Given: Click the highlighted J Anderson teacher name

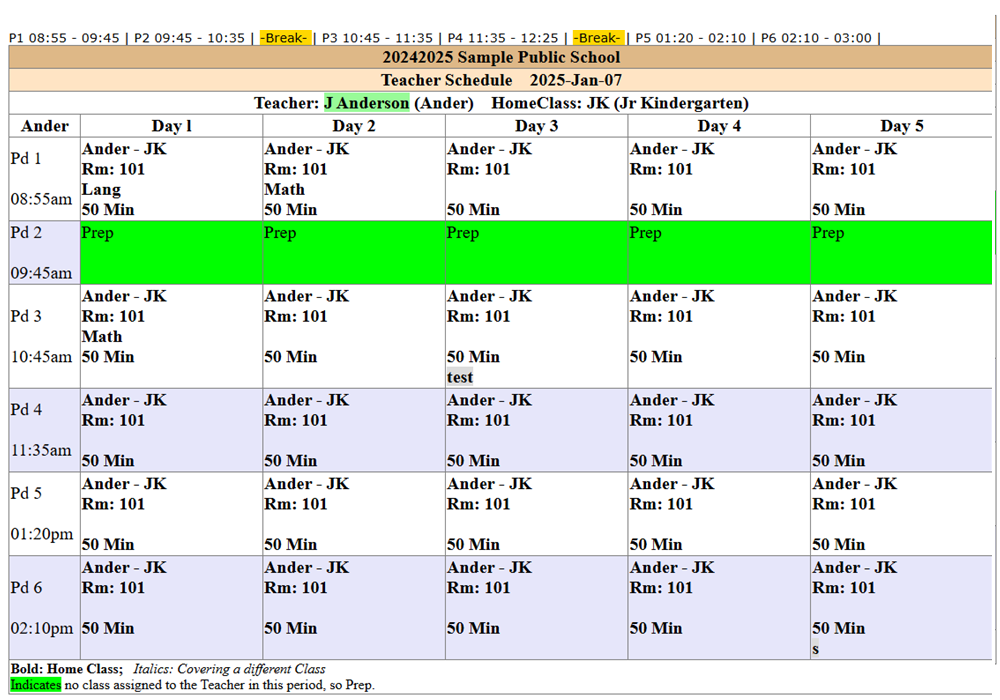Looking at the screenshot, I should point(366,103).
